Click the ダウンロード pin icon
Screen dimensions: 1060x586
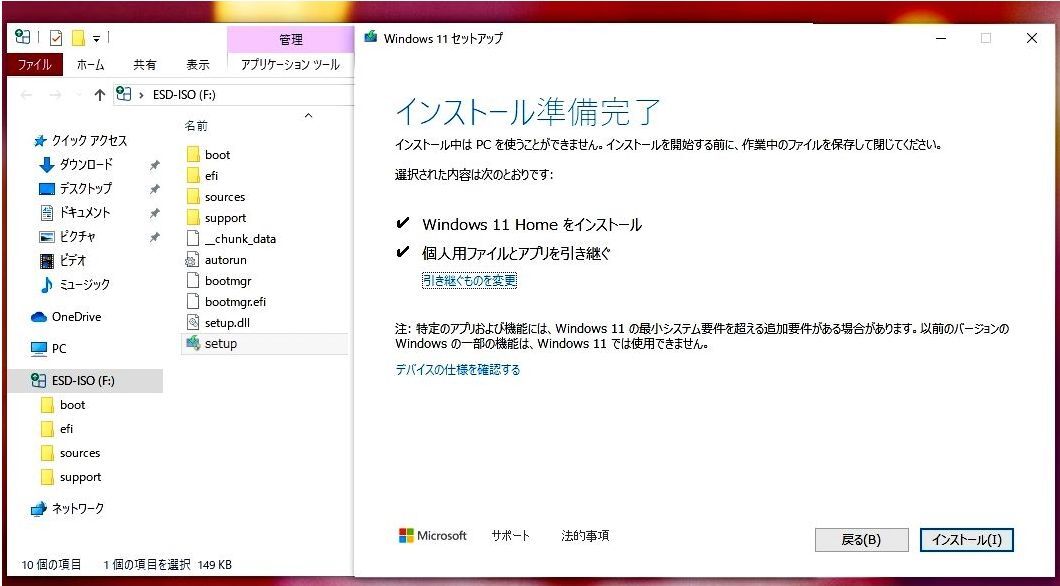point(154,164)
